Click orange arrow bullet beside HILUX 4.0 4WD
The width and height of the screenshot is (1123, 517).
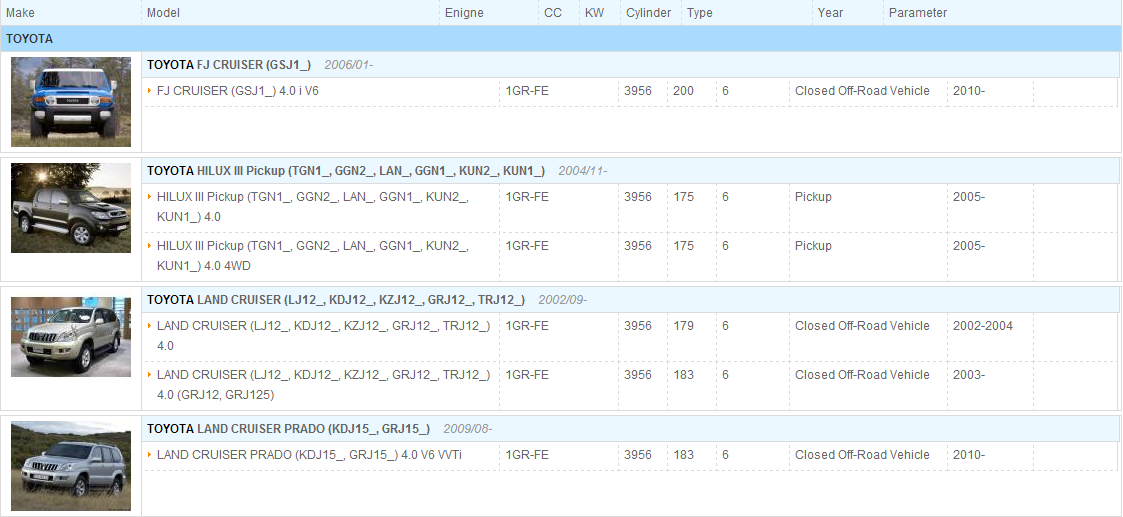(150, 246)
